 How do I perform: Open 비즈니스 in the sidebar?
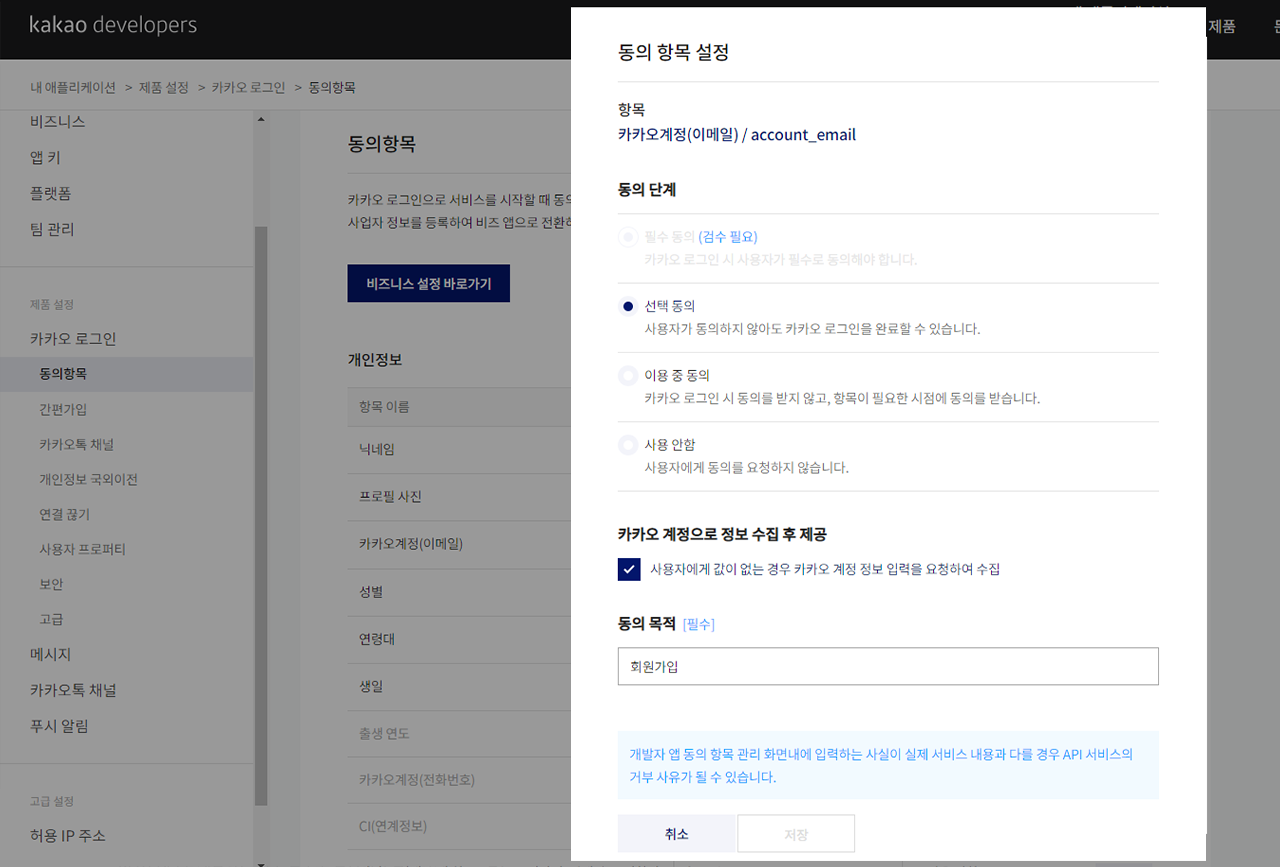tap(58, 122)
